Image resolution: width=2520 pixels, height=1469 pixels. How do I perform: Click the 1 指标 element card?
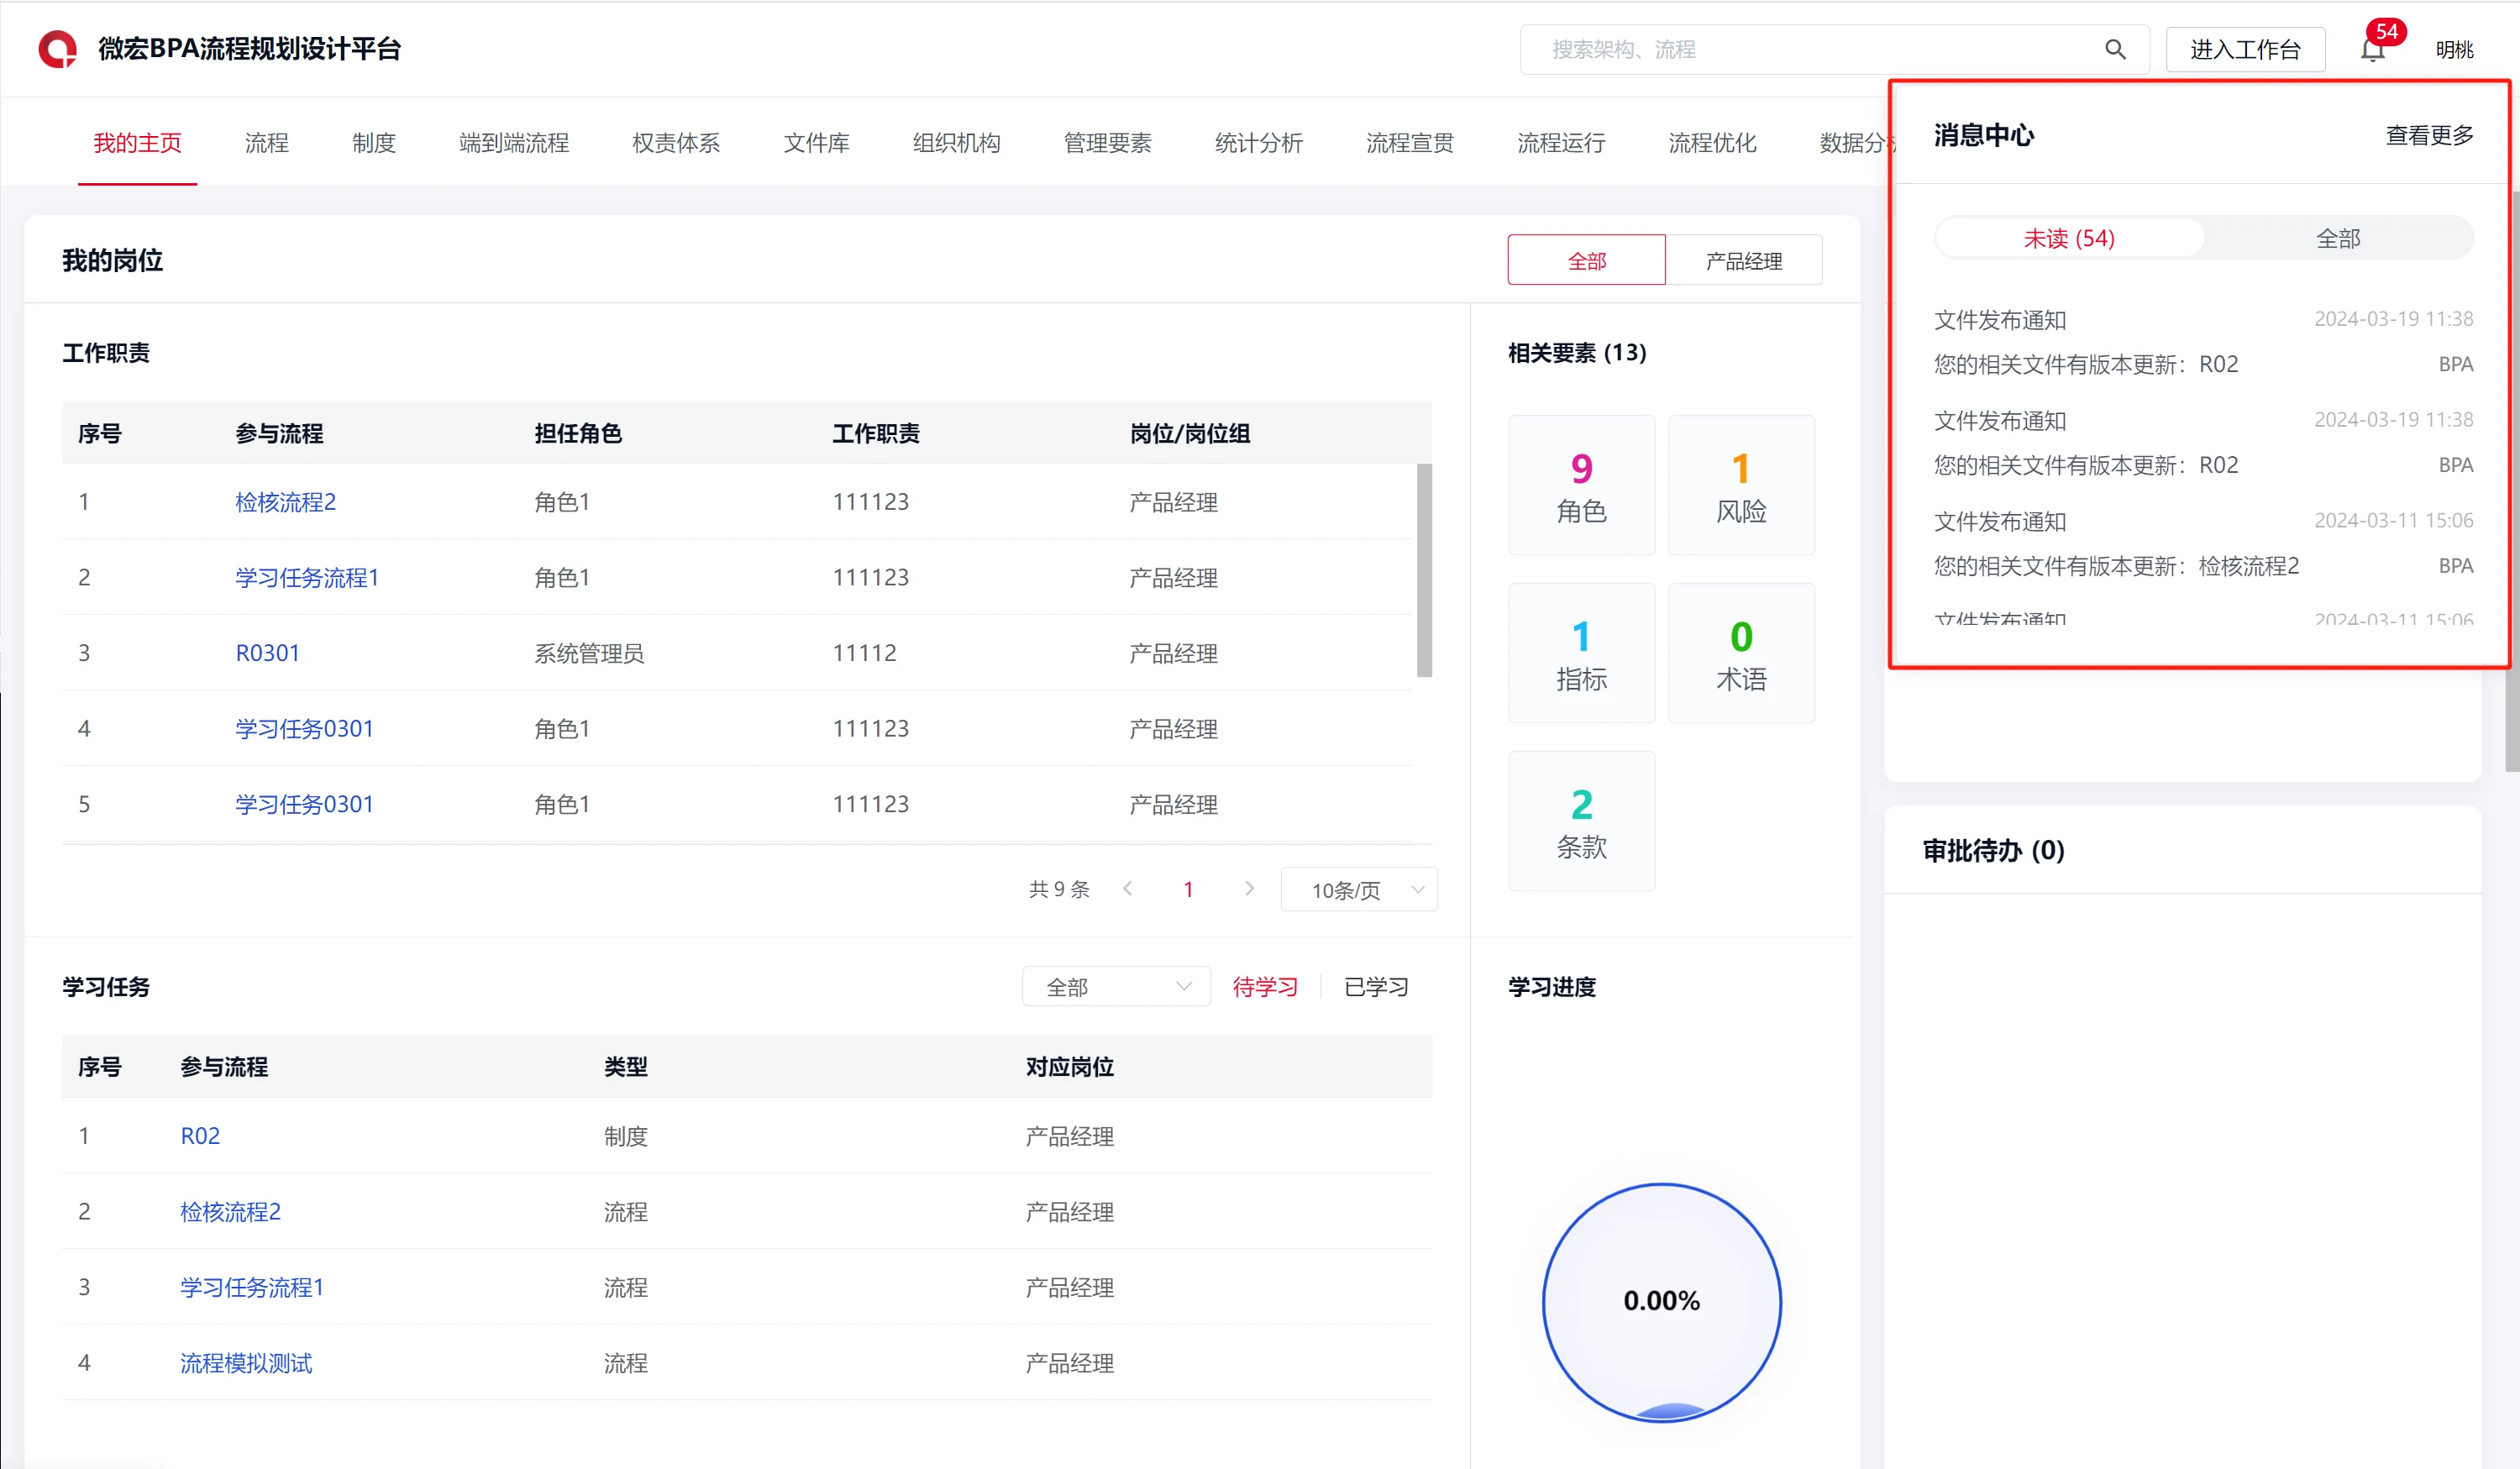[1581, 653]
